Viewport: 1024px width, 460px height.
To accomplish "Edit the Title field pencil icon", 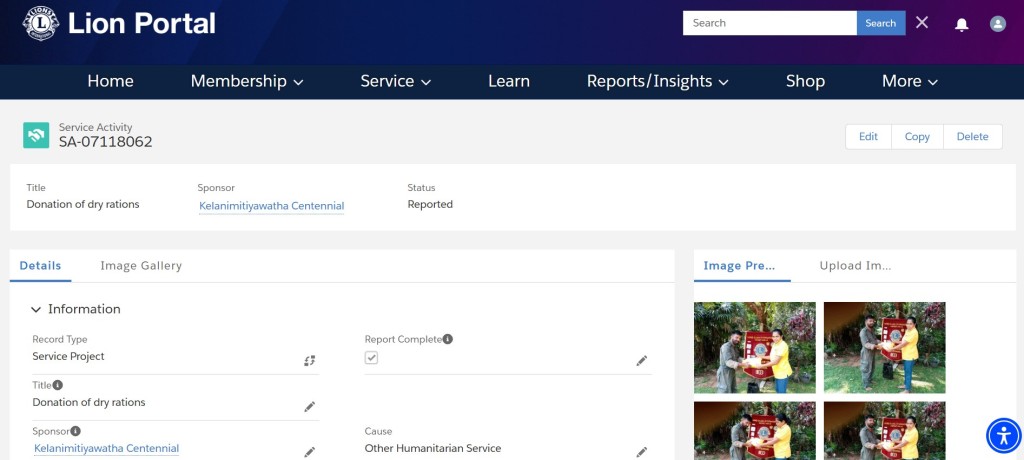I will click(310, 406).
